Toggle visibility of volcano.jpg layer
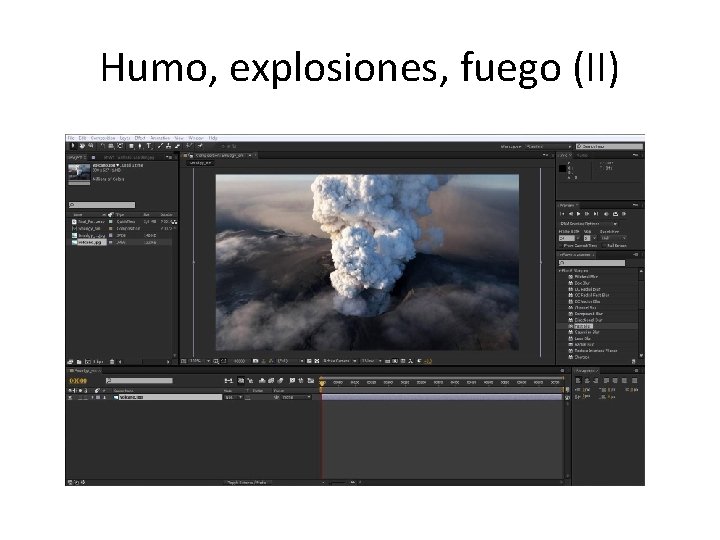 click(70, 398)
